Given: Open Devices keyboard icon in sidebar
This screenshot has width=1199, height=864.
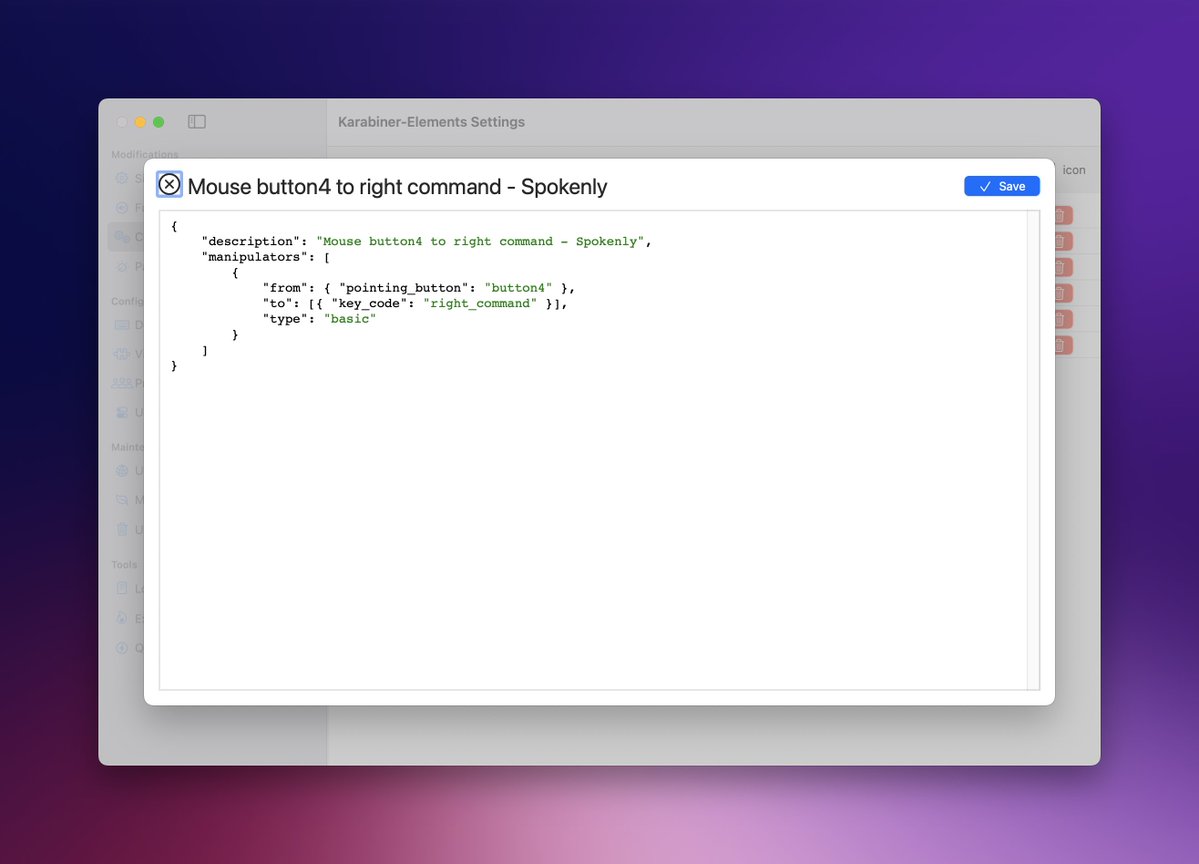Looking at the screenshot, I should pyautogui.click(x=122, y=325).
